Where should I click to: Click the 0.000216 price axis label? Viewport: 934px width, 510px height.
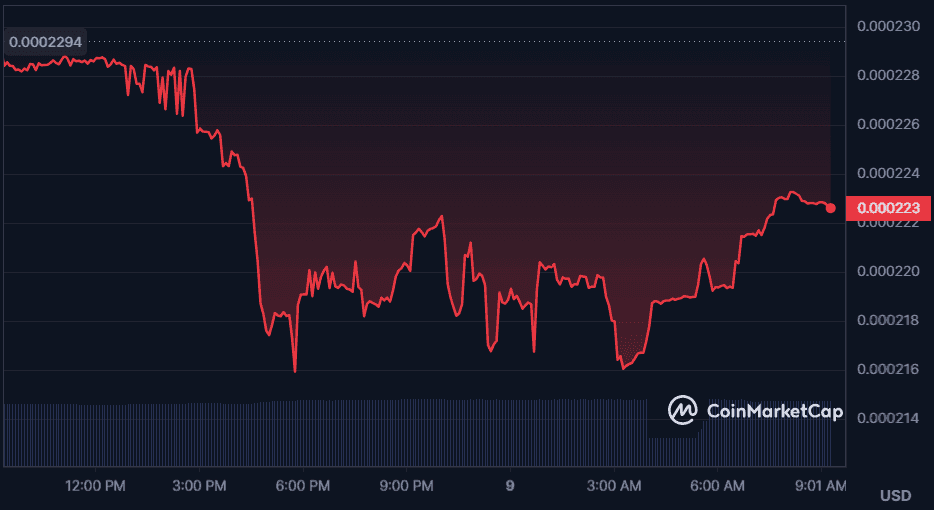pyautogui.click(x=889, y=369)
